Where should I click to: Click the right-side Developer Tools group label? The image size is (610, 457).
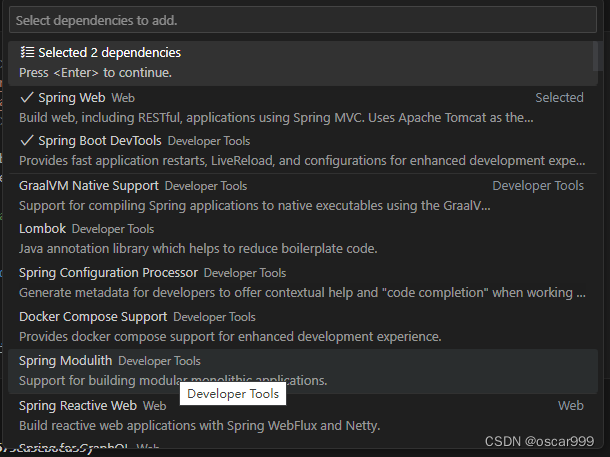[538, 186]
